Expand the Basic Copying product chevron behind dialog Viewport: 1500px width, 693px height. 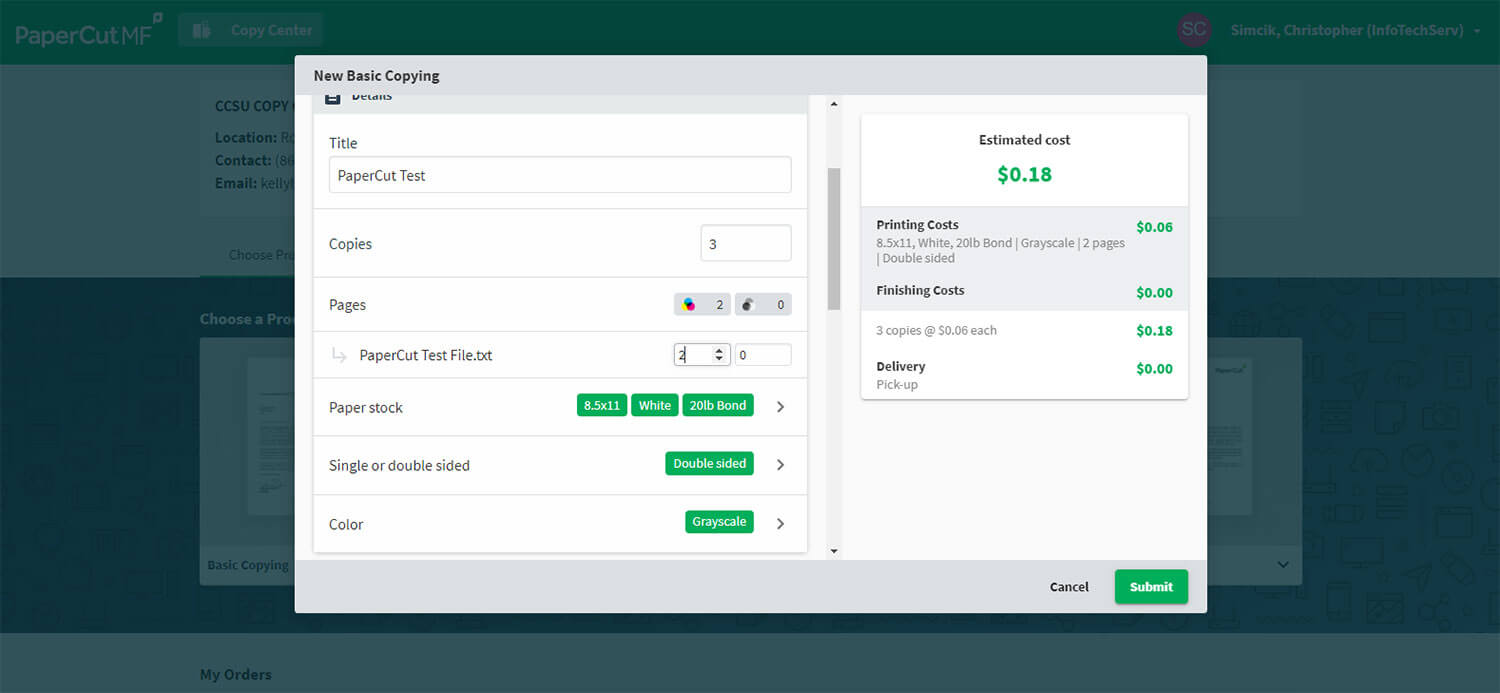tap(1283, 565)
